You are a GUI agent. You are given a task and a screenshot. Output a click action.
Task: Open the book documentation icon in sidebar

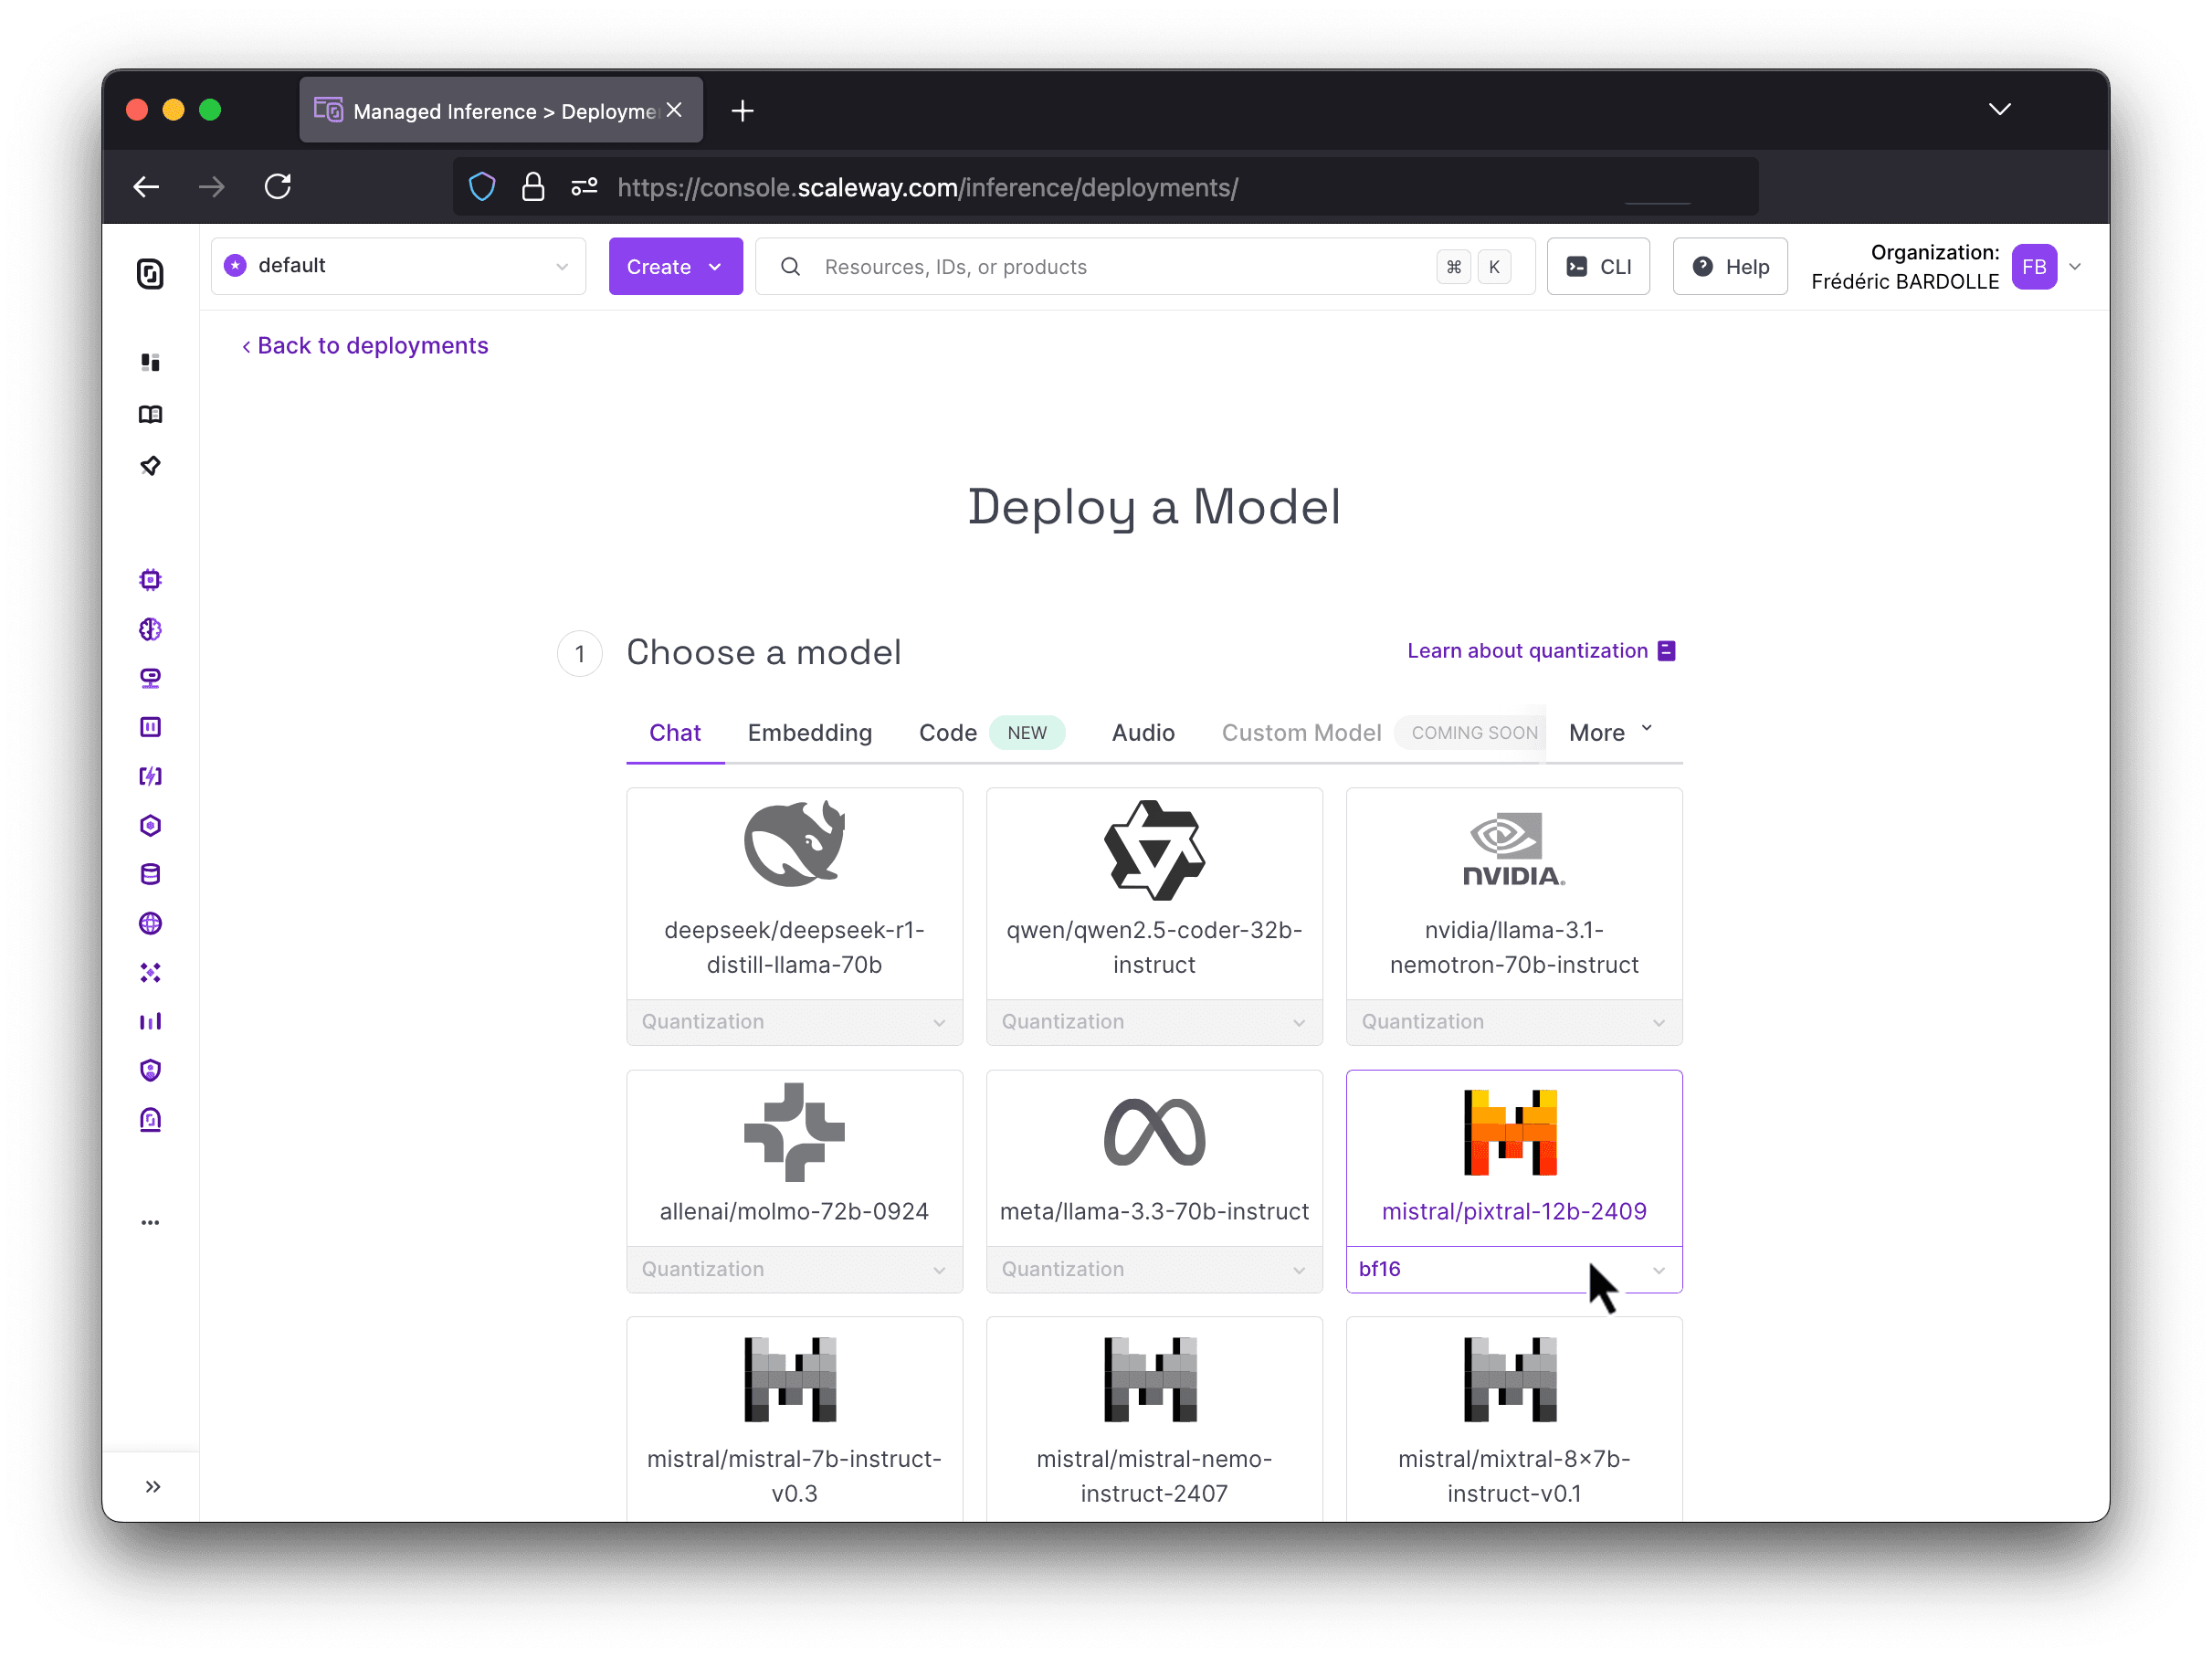click(150, 414)
